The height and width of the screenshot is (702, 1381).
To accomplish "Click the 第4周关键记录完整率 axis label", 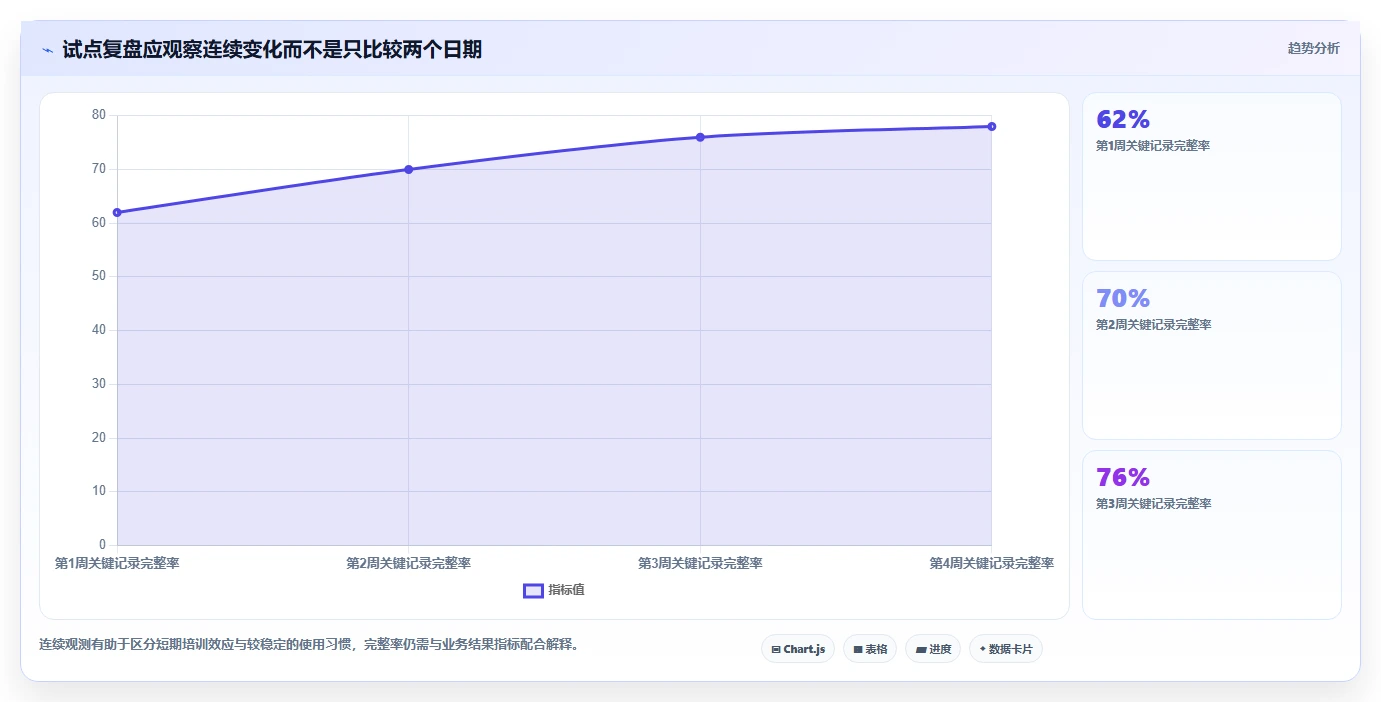I will [992, 563].
